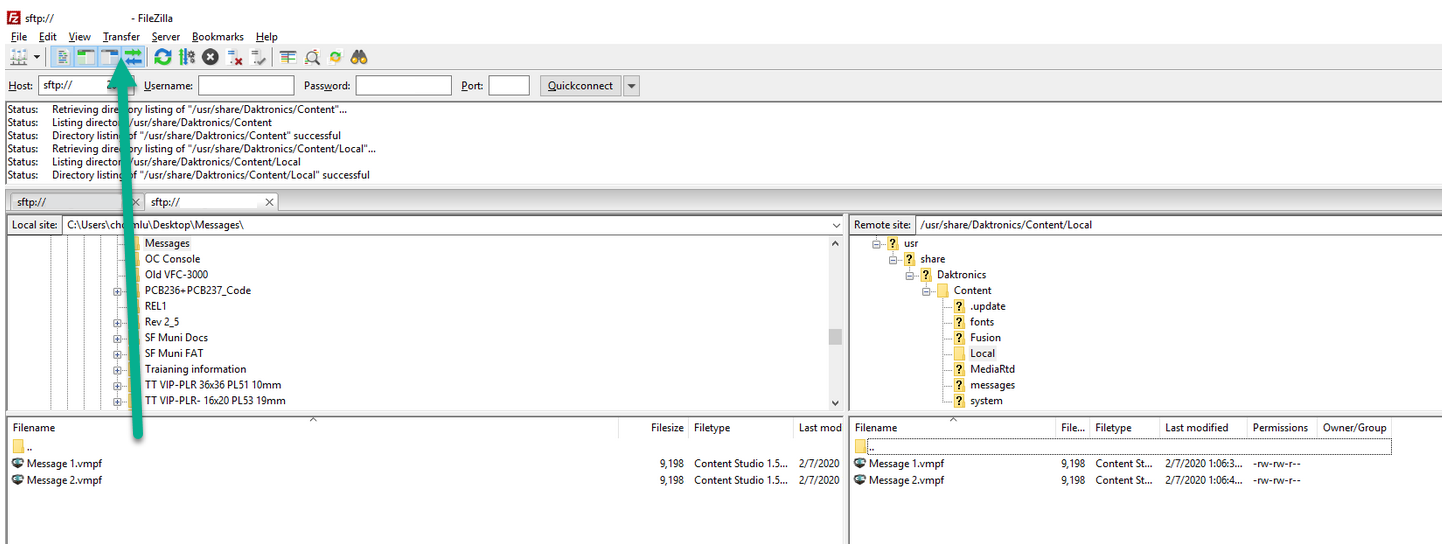This screenshot has width=1442, height=544.
Task: Disconnect from the current server
Action: point(235,58)
